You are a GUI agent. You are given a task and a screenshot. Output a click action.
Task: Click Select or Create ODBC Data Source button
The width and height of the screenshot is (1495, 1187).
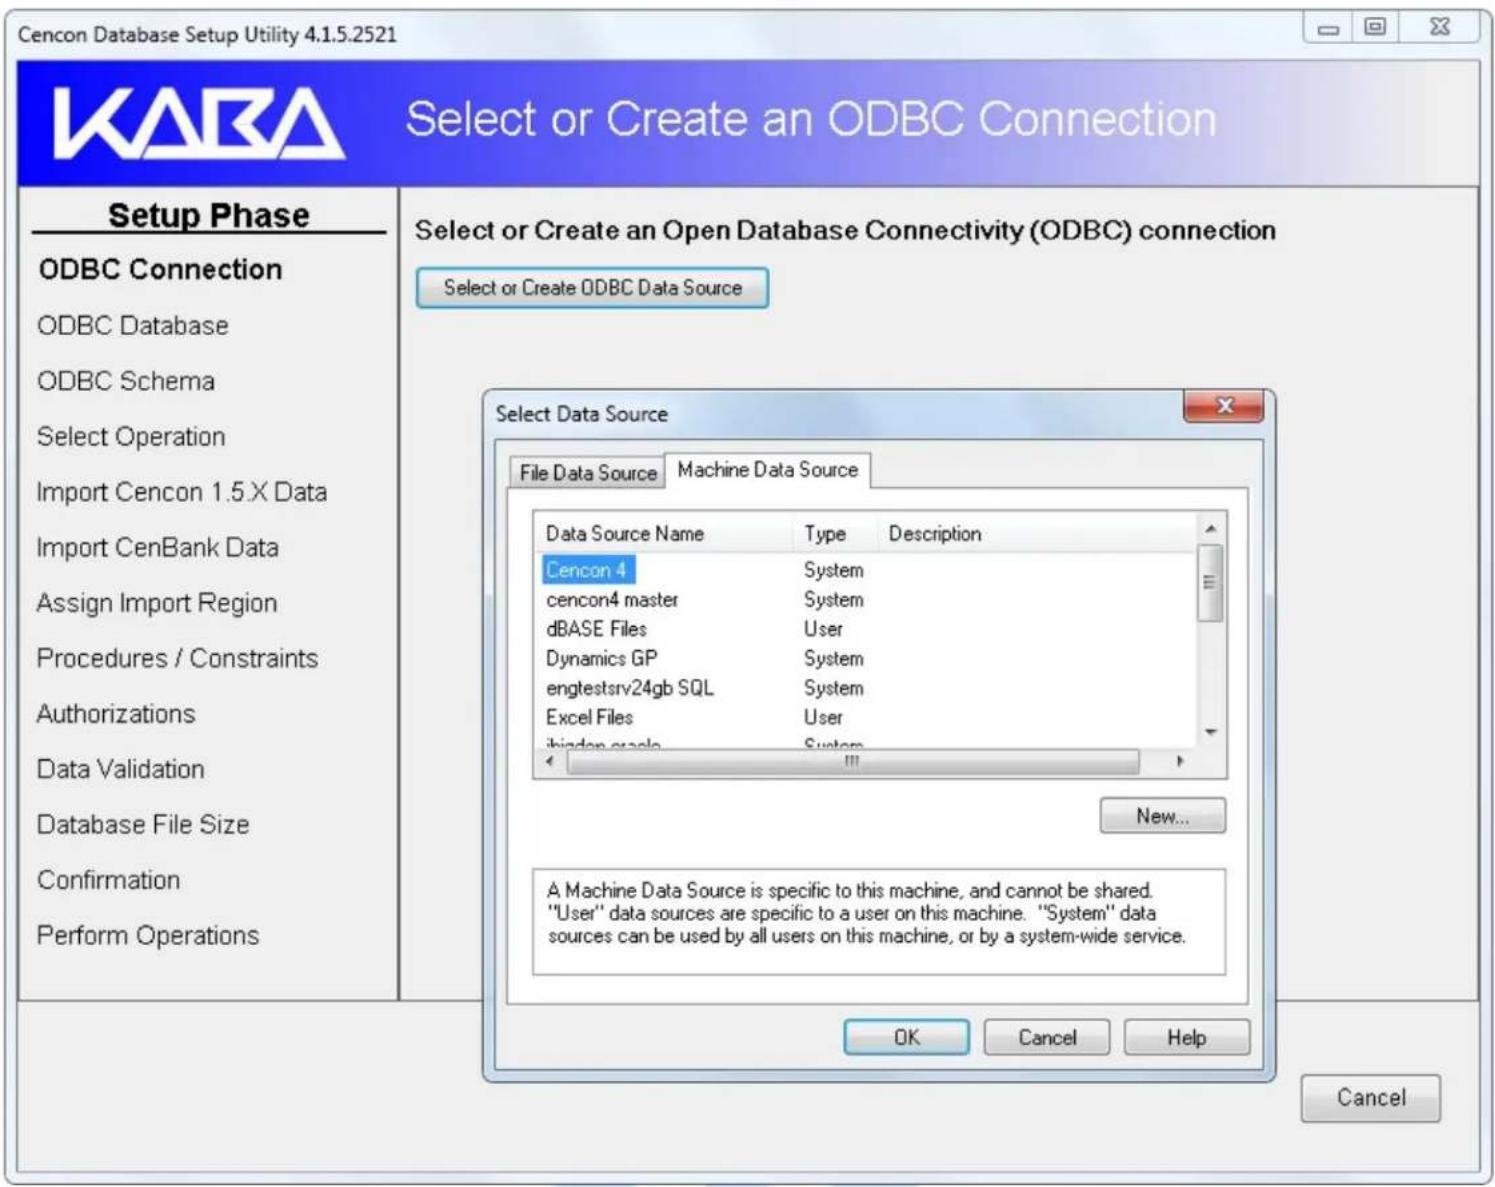(x=592, y=288)
